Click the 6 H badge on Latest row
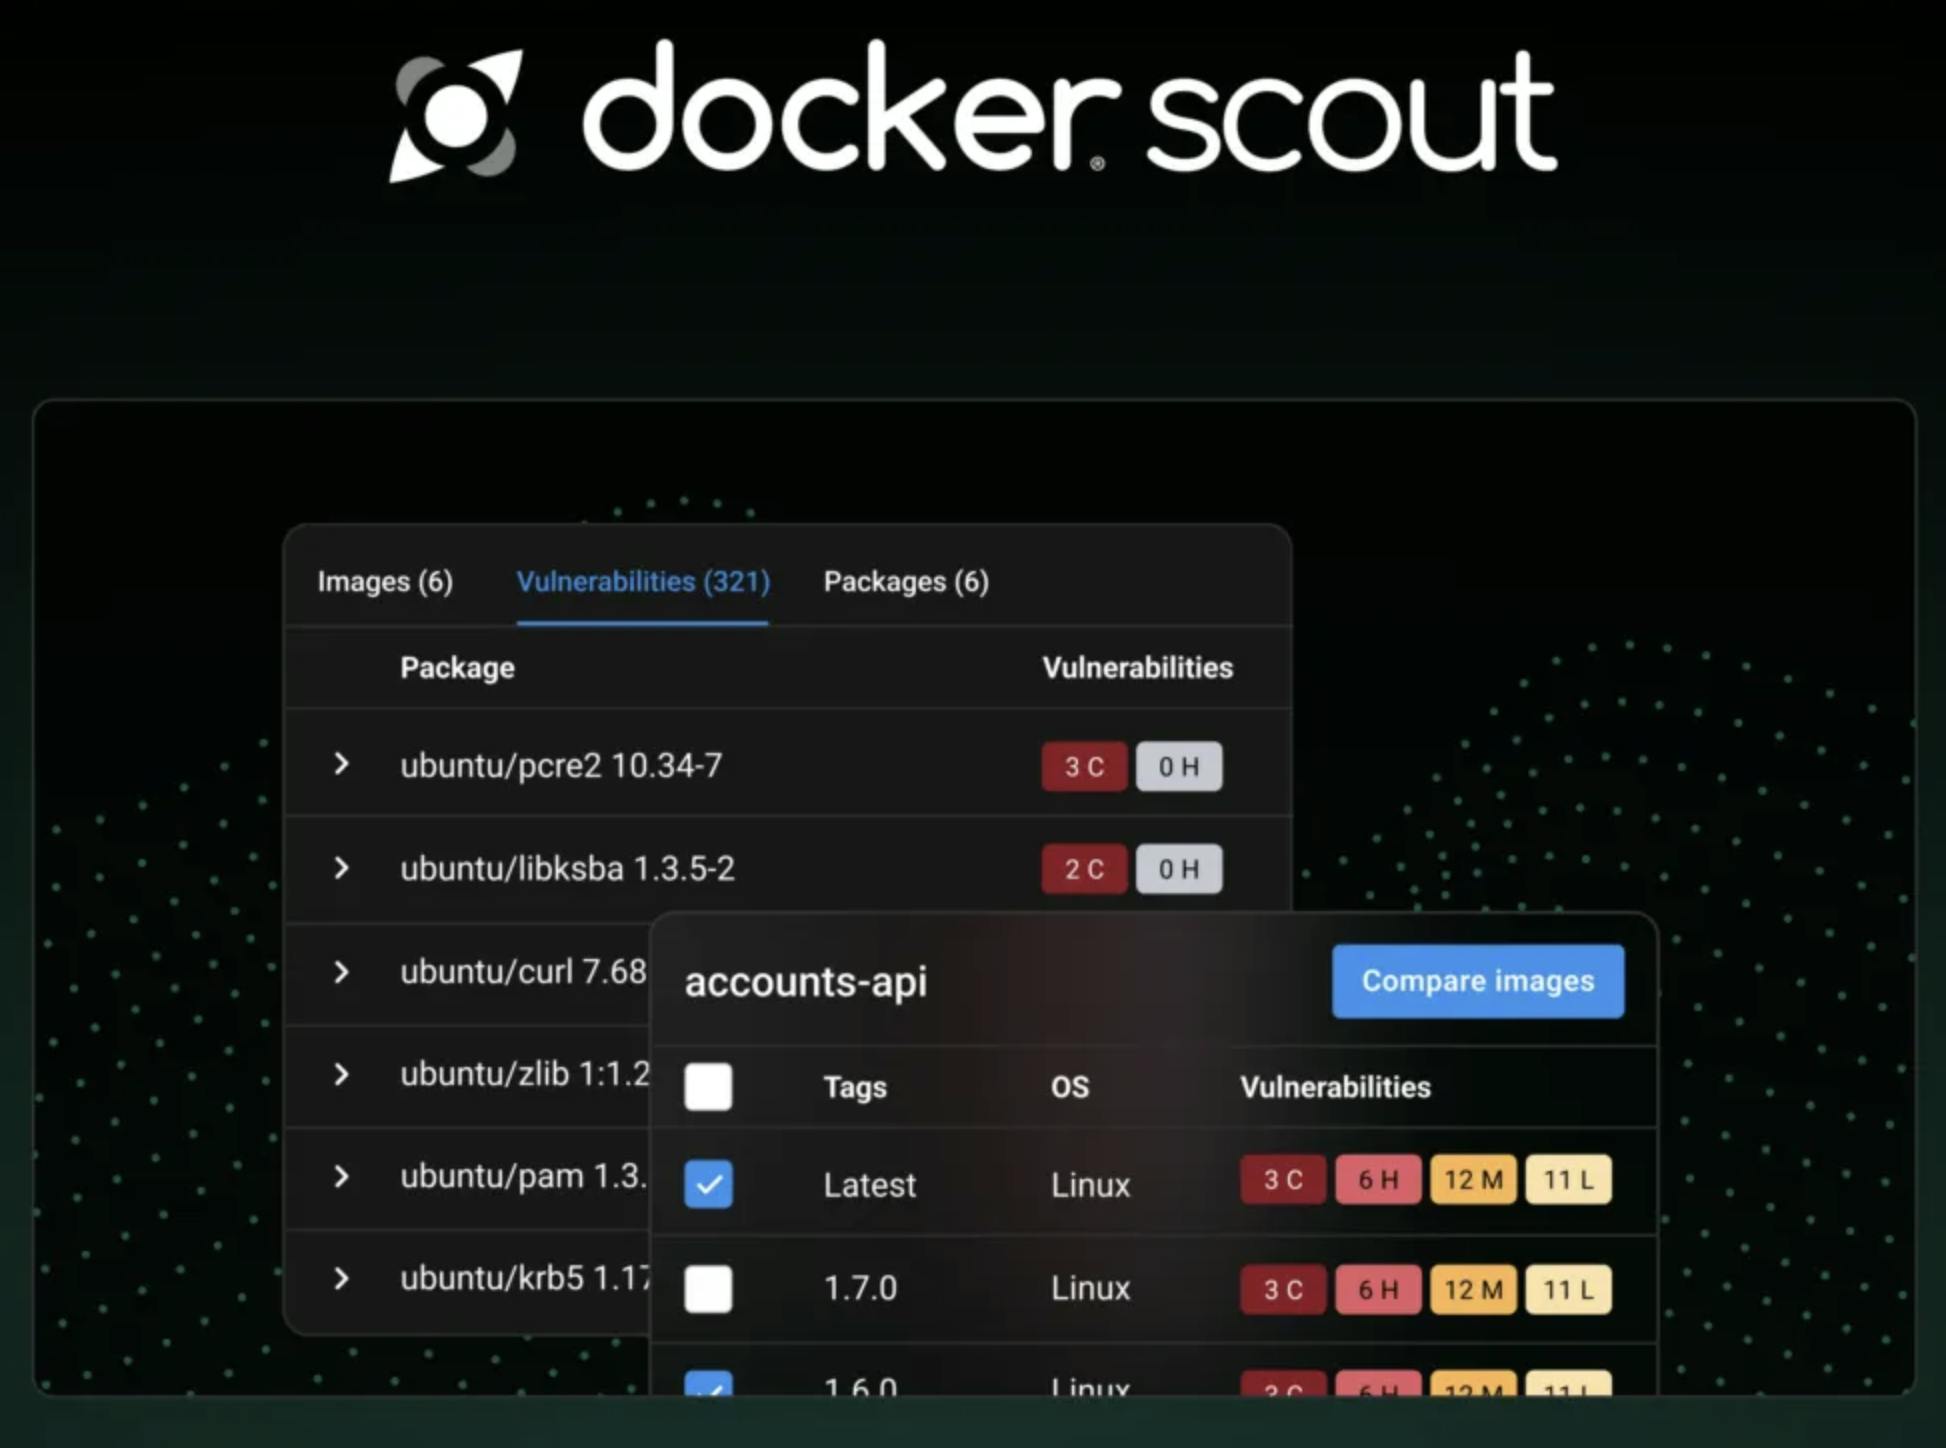Viewport: 1946px width, 1448px height. point(1377,1180)
